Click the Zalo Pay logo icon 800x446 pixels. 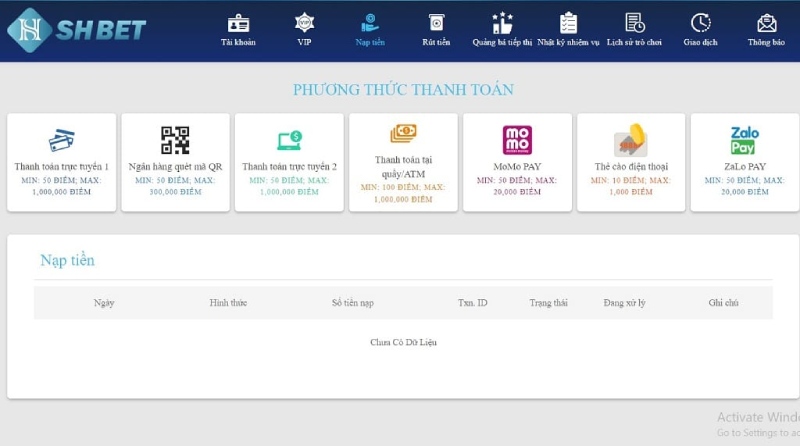pyautogui.click(x=745, y=140)
